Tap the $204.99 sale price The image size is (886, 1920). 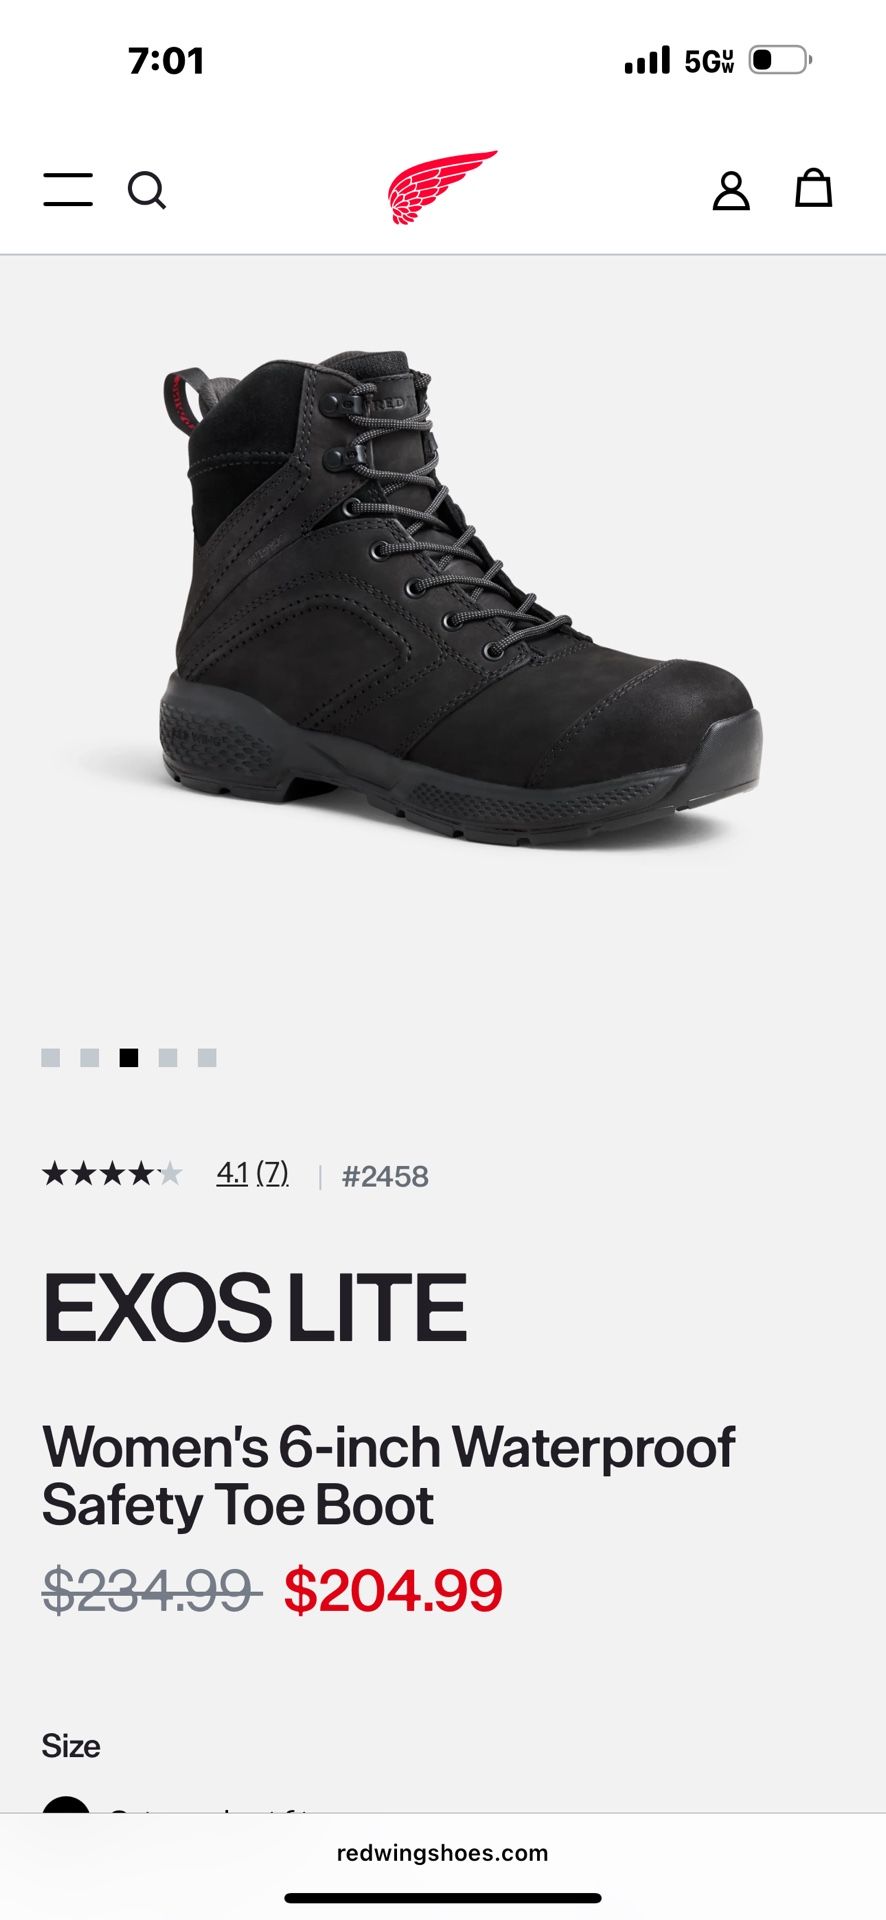(x=393, y=1590)
